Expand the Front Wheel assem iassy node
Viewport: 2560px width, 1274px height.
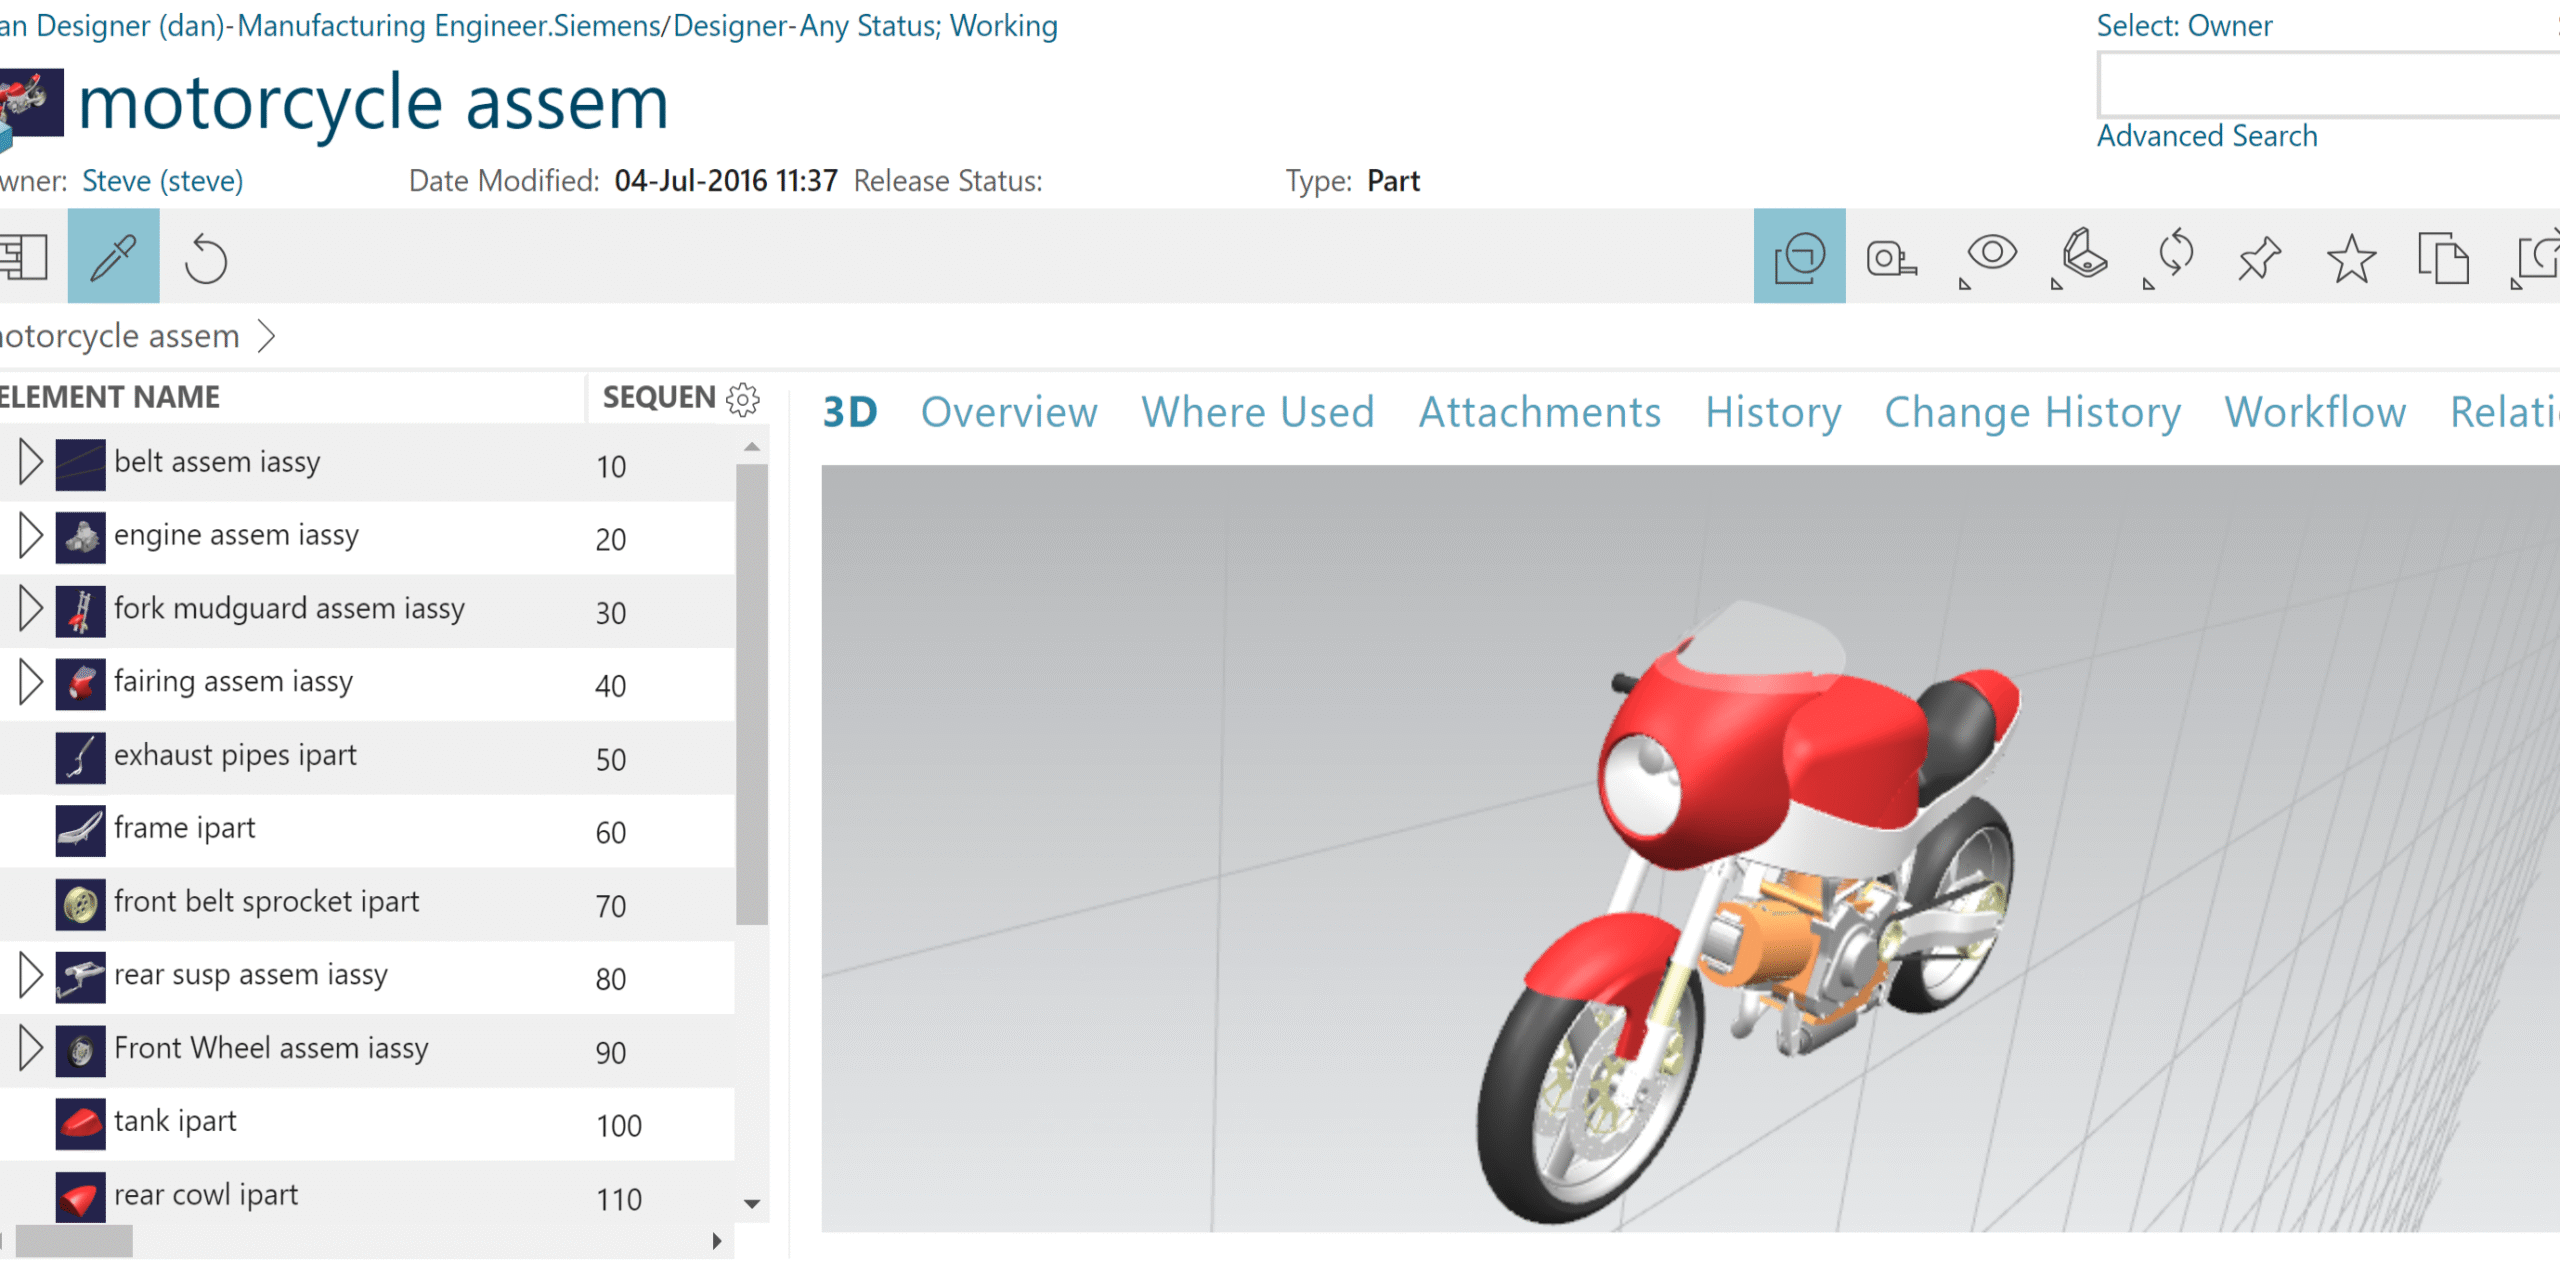30,1048
